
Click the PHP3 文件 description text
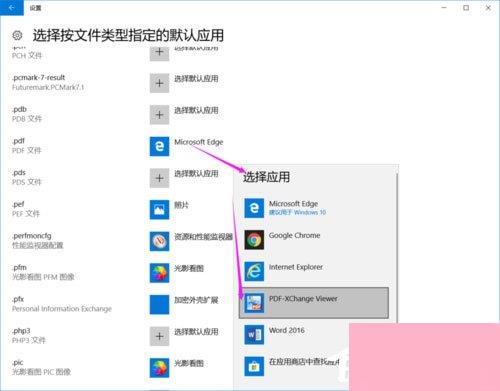(29, 341)
